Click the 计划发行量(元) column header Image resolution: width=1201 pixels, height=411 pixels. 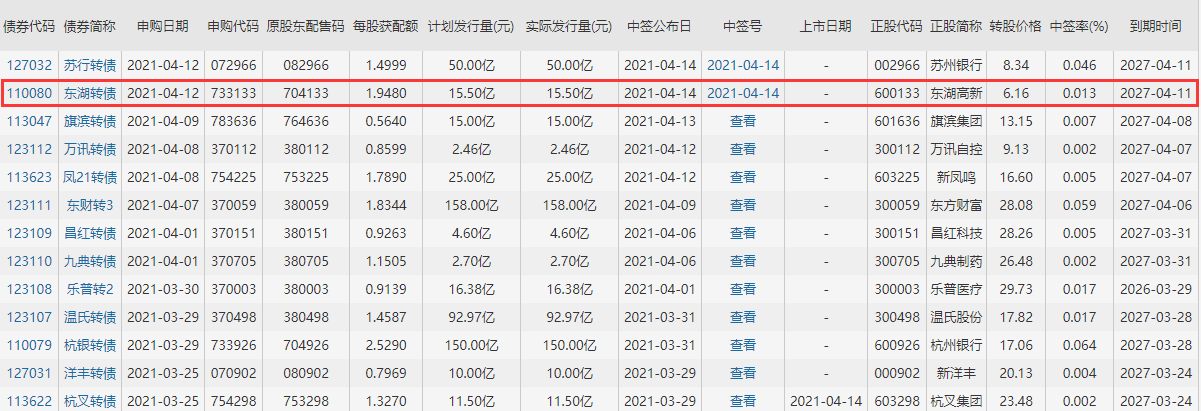(x=471, y=27)
